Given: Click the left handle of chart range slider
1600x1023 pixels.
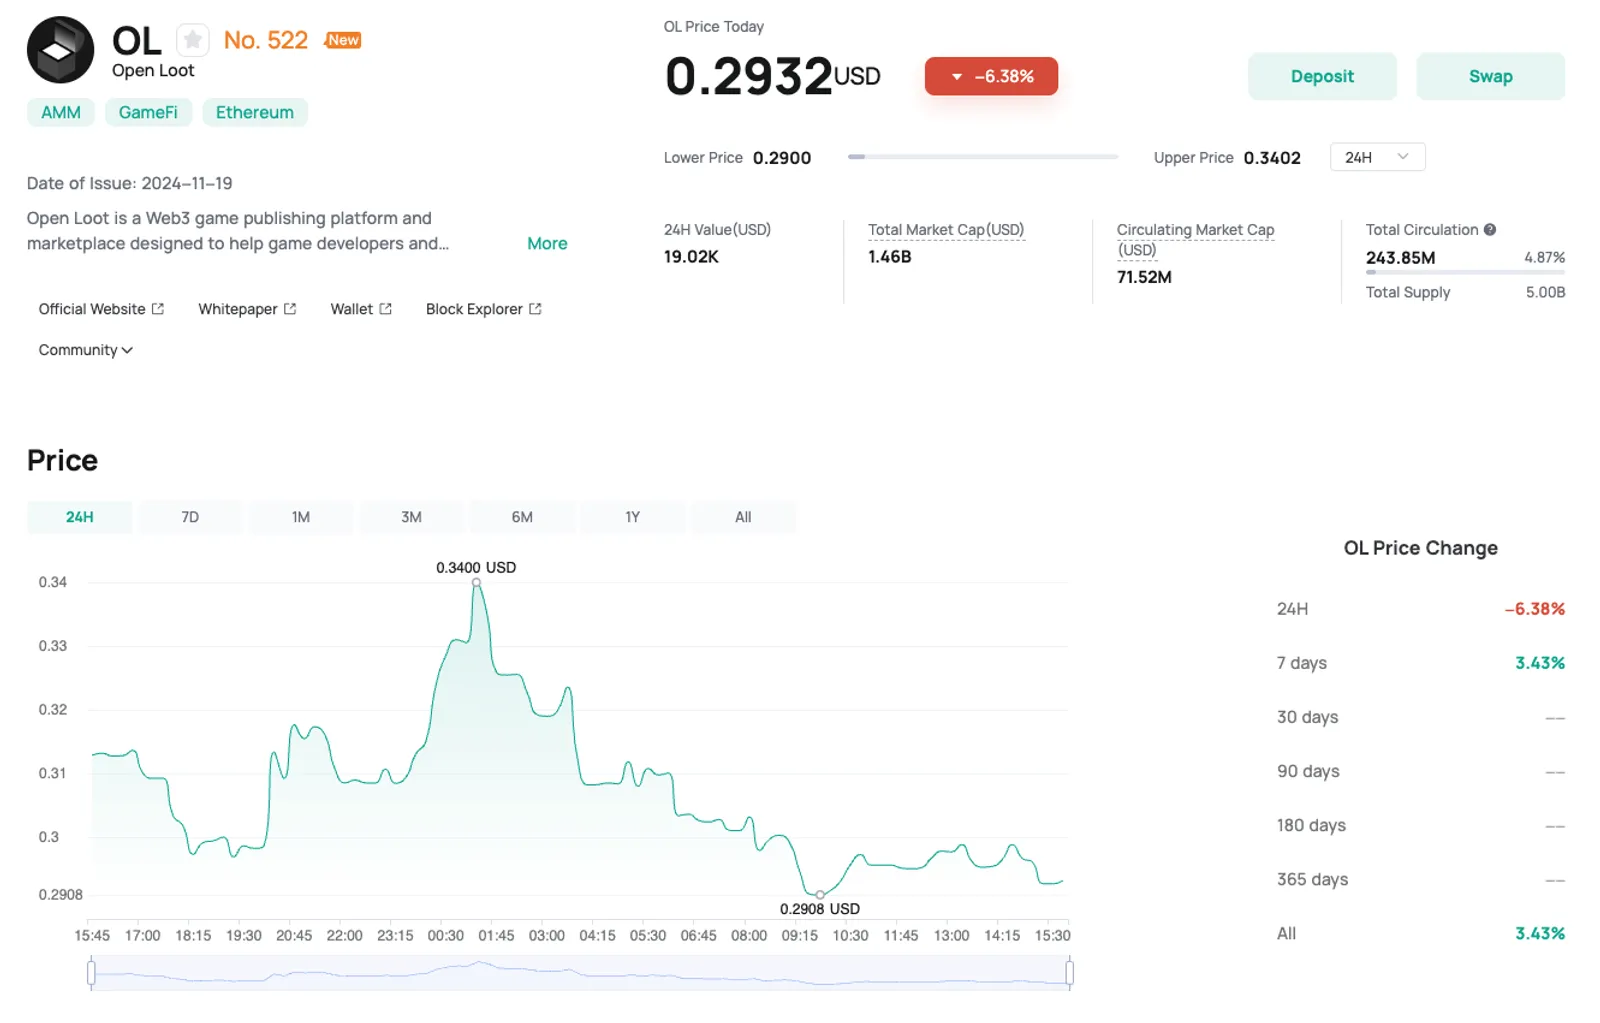Looking at the screenshot, I should click(91, 972).
